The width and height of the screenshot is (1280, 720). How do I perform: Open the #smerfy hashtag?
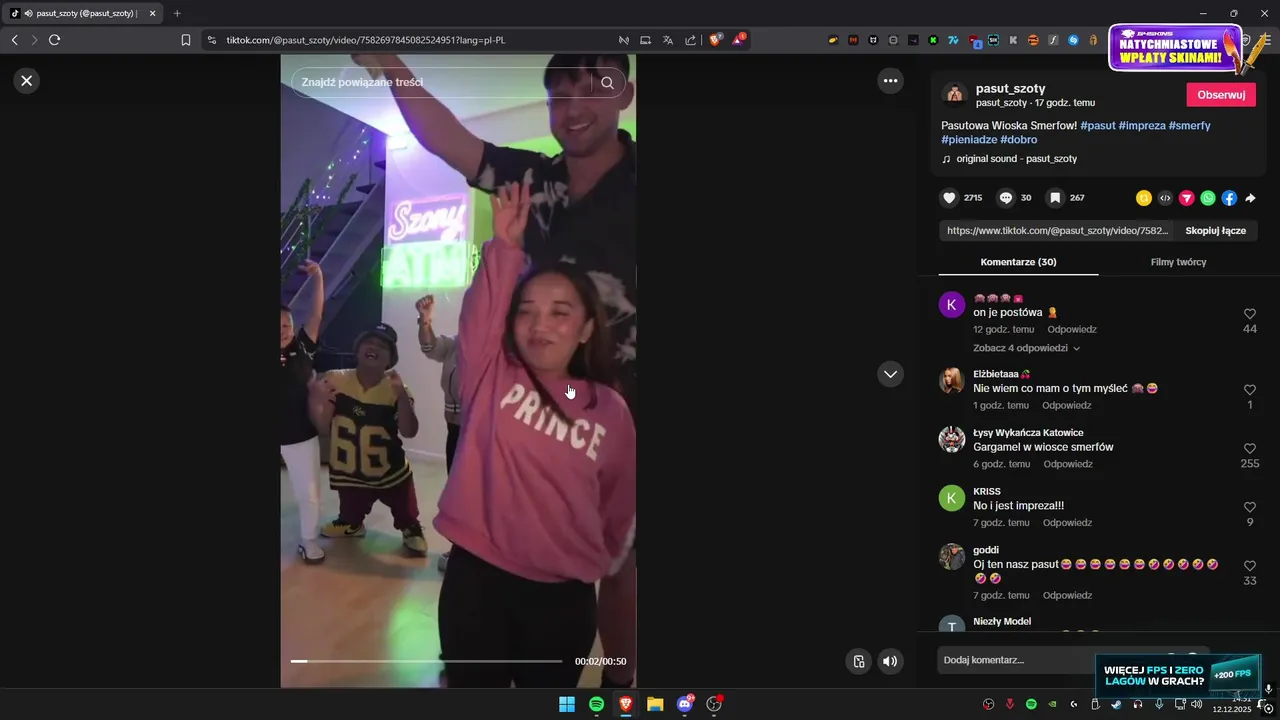1189,125
